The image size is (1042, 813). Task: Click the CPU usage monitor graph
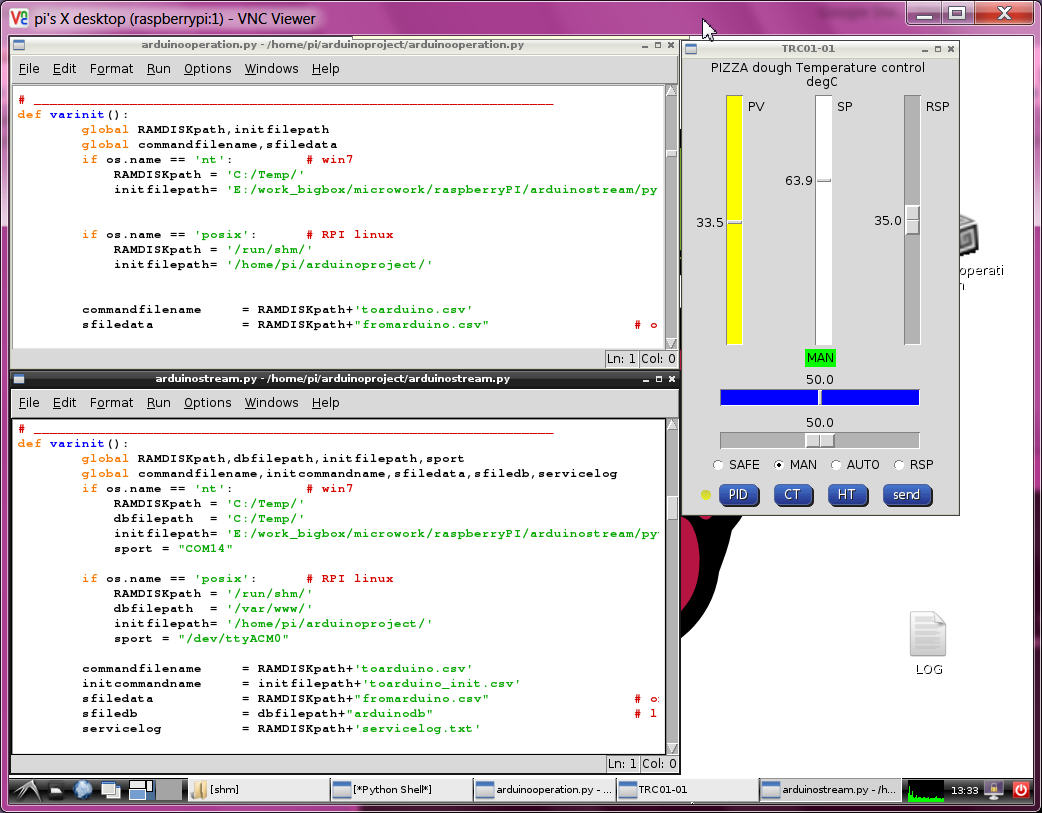point(926,790)
